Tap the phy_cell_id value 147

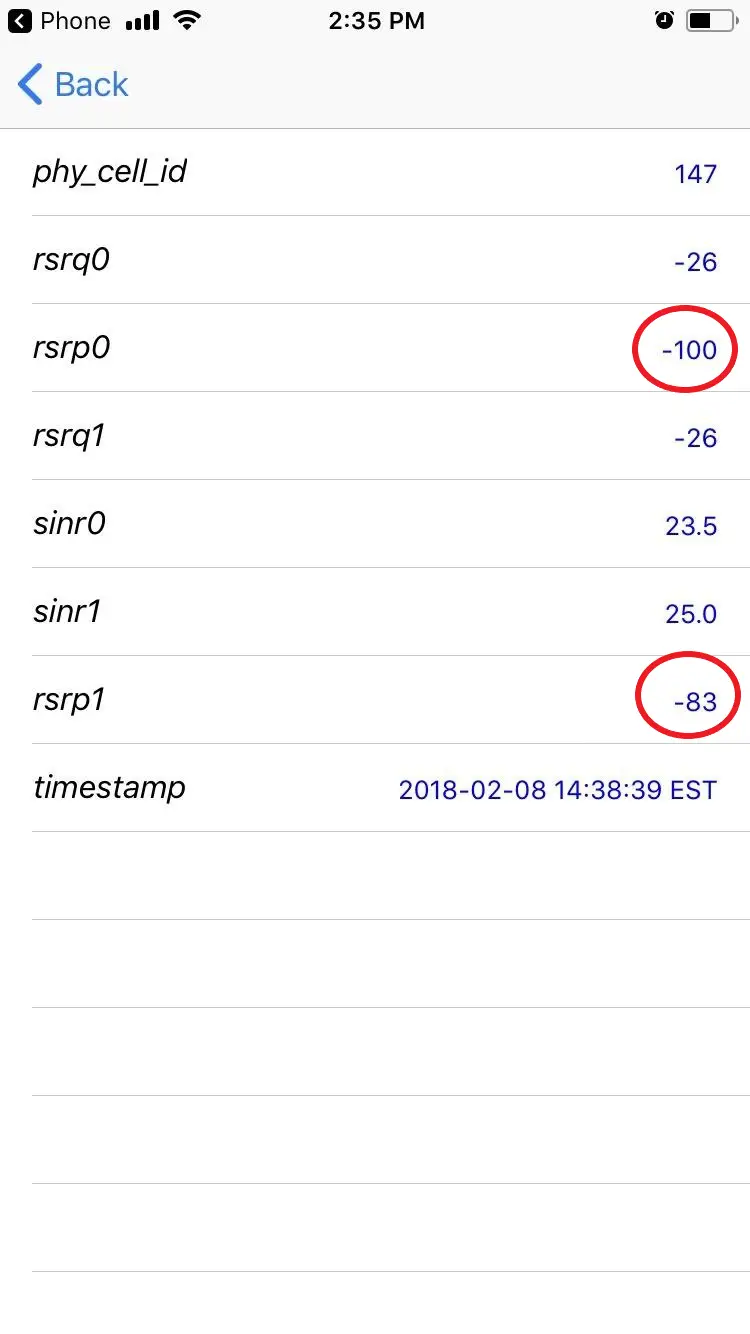click(x=696, y=174)
